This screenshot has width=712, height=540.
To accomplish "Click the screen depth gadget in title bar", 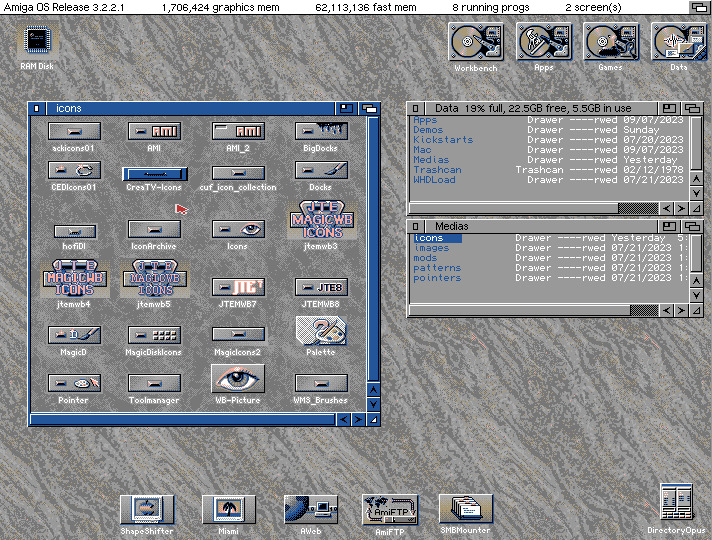I will point(699,7).
